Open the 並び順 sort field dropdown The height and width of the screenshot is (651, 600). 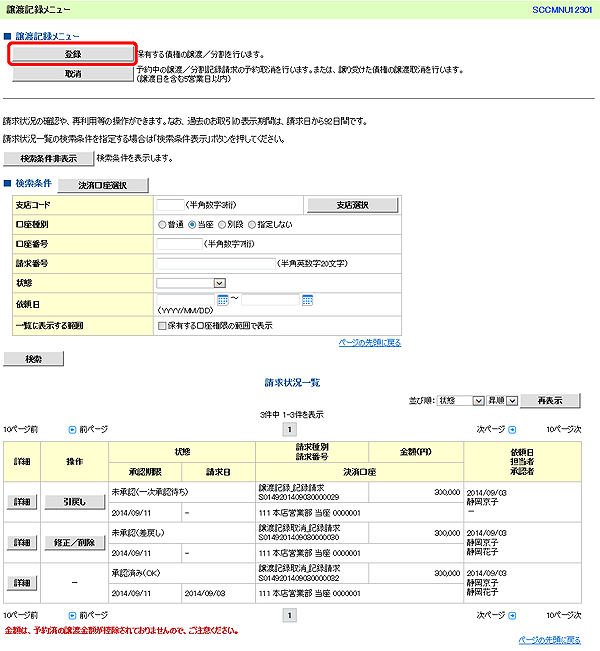click(461, 401)
